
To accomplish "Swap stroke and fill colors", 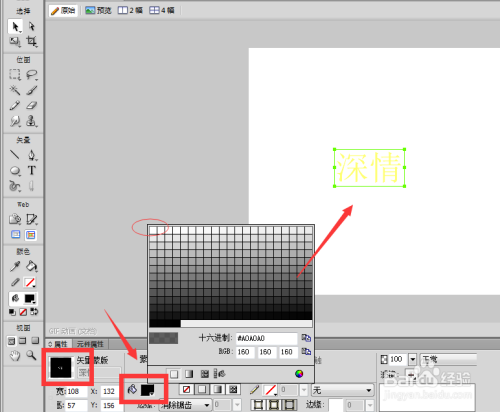I will (34, 312).
